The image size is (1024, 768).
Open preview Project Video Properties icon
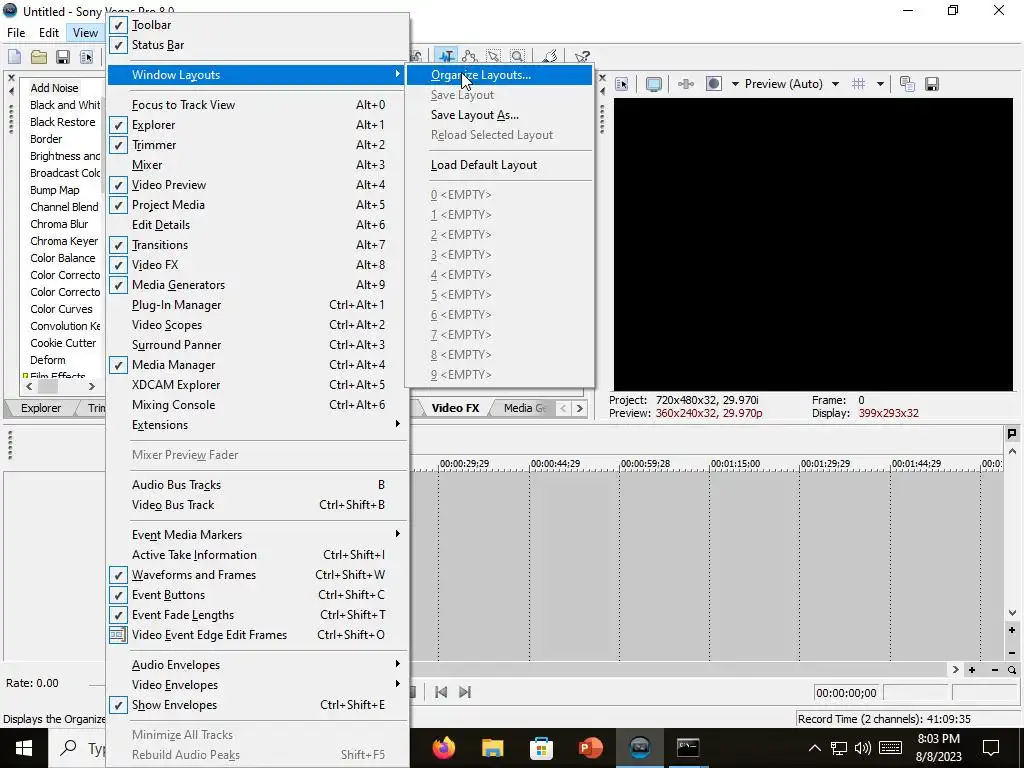(x=622, y=84)
